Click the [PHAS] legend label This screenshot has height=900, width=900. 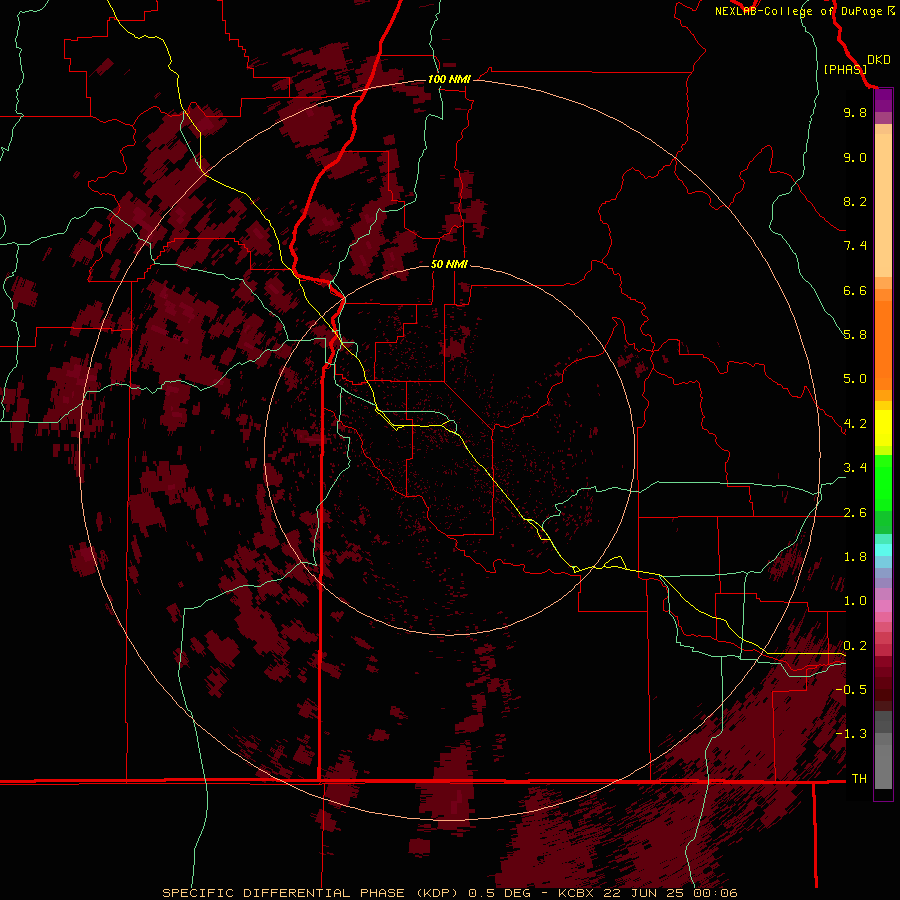(x=845, y=69)
